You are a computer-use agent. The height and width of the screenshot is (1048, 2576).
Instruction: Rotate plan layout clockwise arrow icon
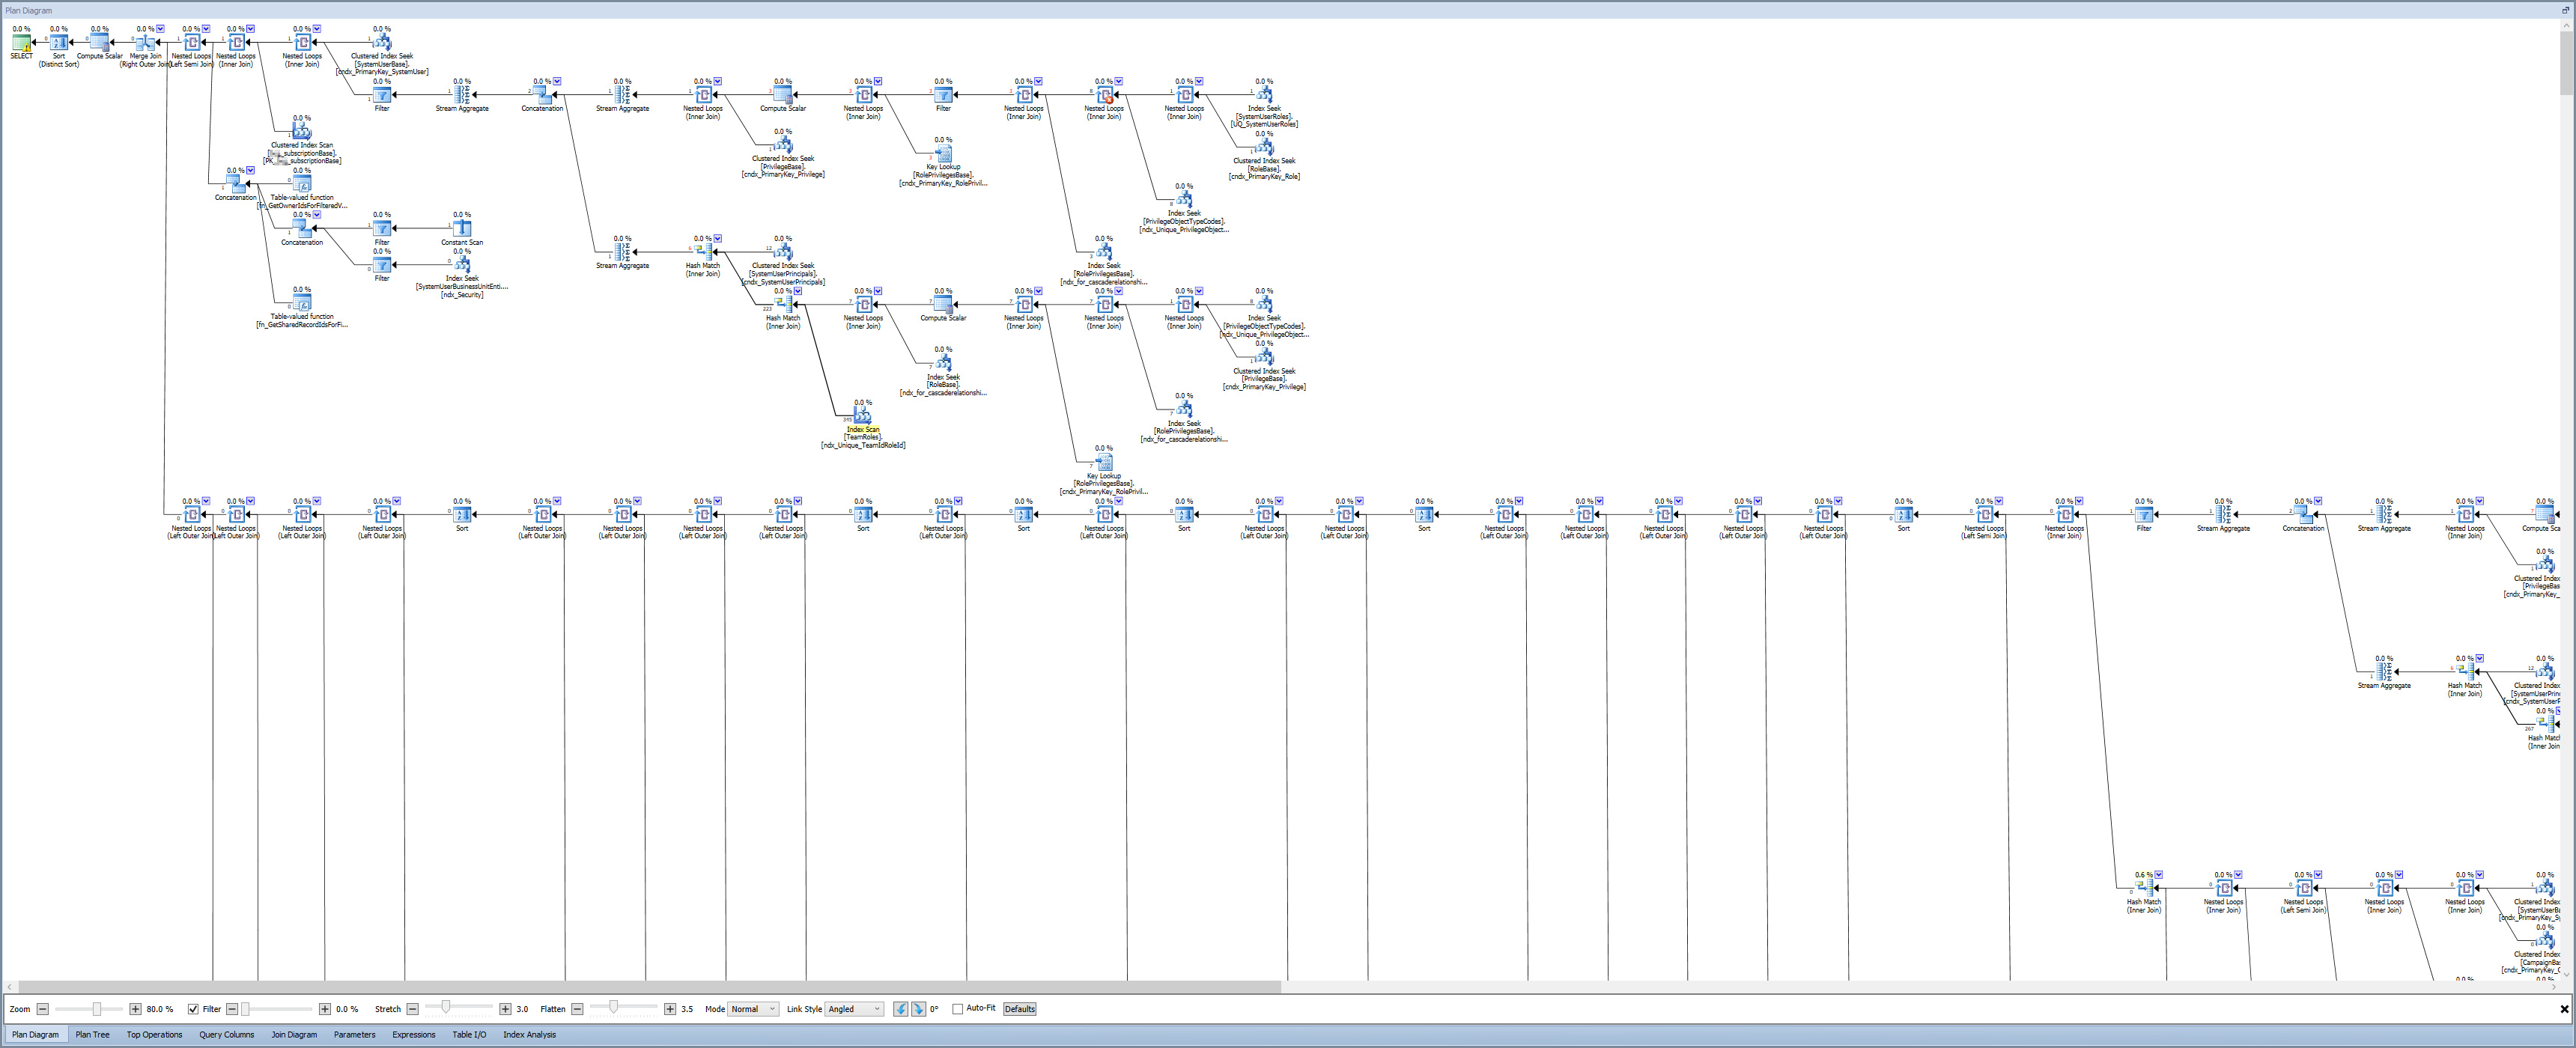(919, 1009)
